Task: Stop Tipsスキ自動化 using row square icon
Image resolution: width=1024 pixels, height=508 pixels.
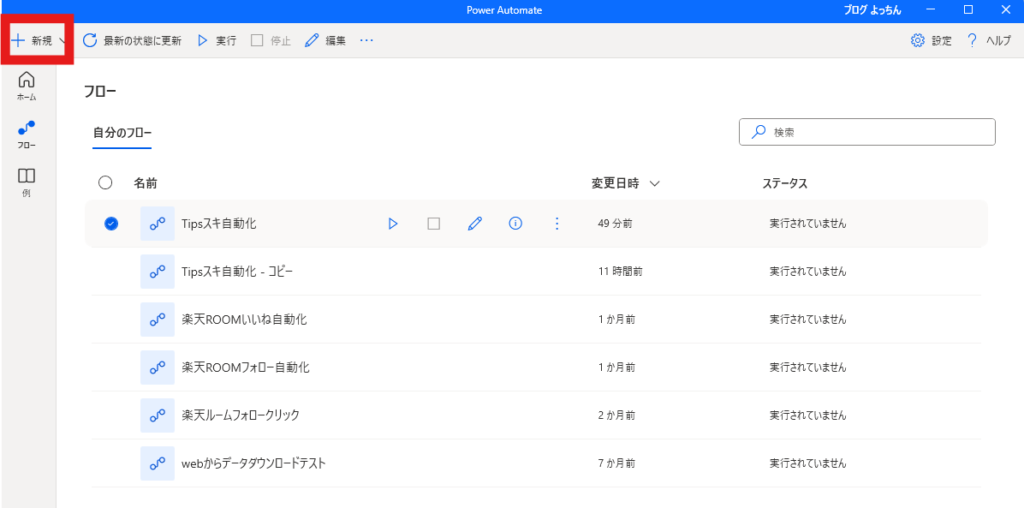Action: 434,224
